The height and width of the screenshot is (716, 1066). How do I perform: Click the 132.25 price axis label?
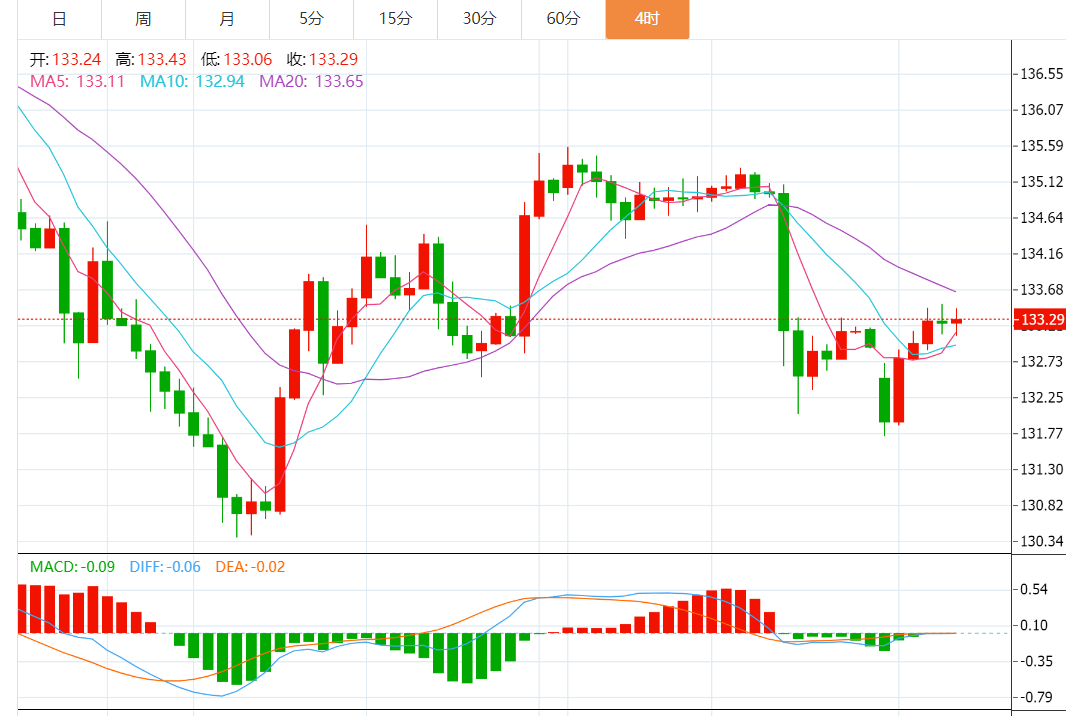[x=1042, y=398]
